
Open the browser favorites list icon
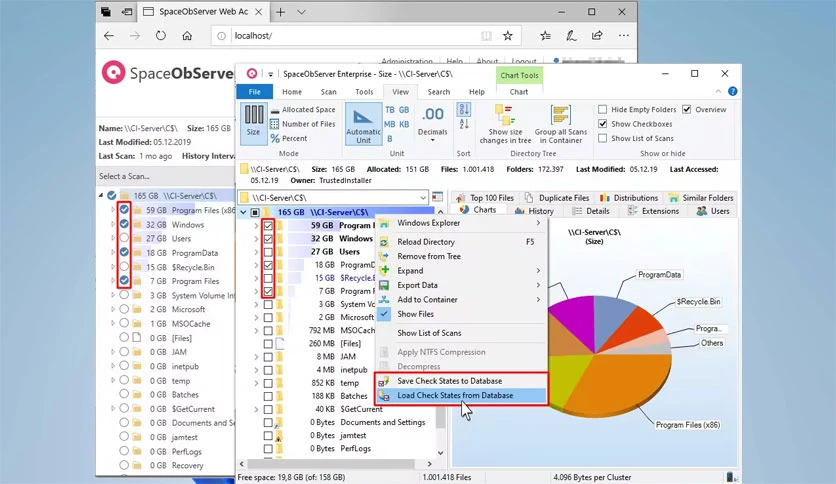tap(545, 36)
